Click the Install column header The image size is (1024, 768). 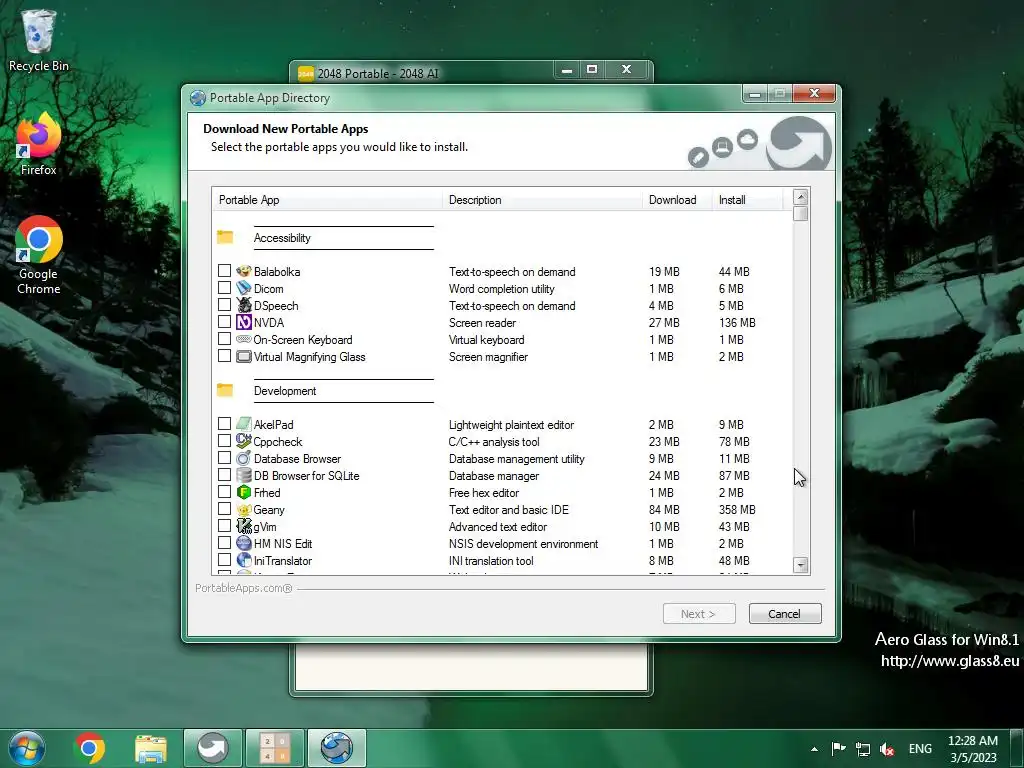747,200
